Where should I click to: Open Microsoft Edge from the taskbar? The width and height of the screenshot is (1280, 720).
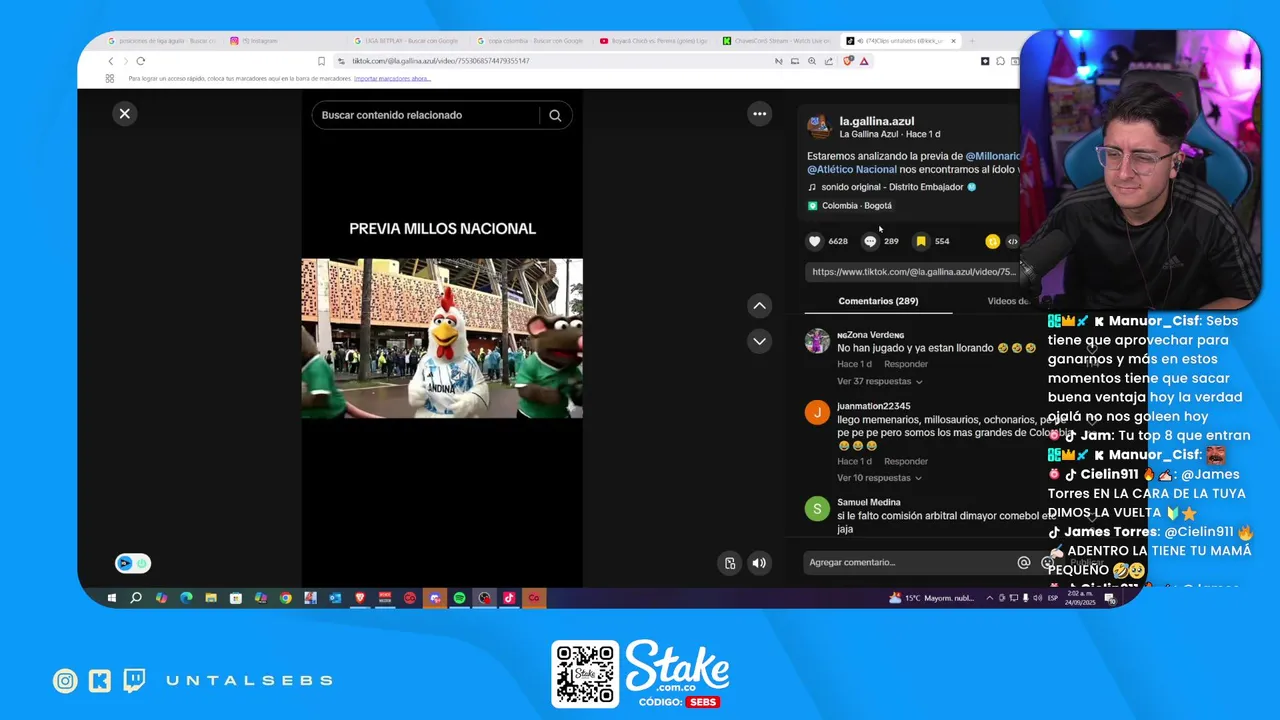click(x=186, y=598)
